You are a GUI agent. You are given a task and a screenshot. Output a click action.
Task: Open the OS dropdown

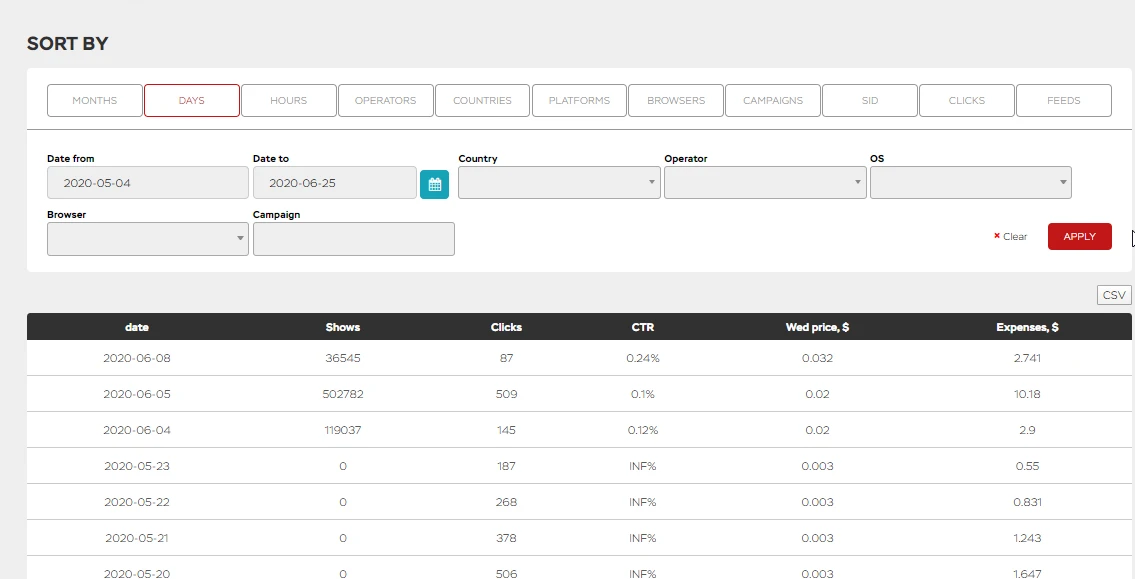coord(971,182)
